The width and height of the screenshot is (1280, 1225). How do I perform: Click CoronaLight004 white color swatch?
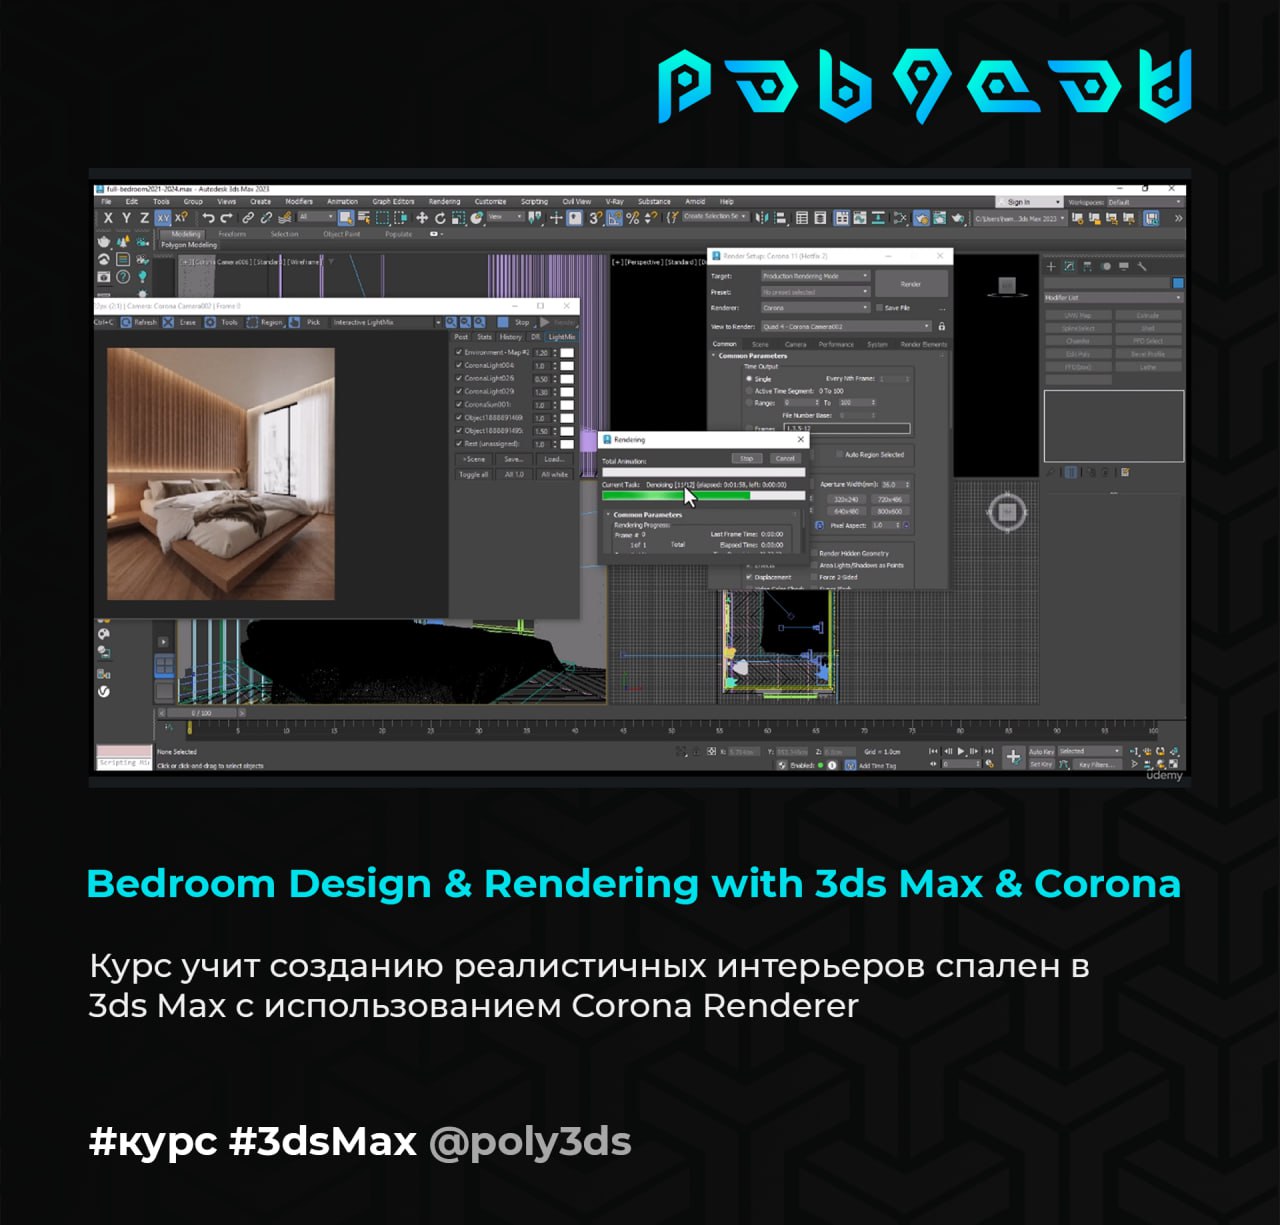567,365
